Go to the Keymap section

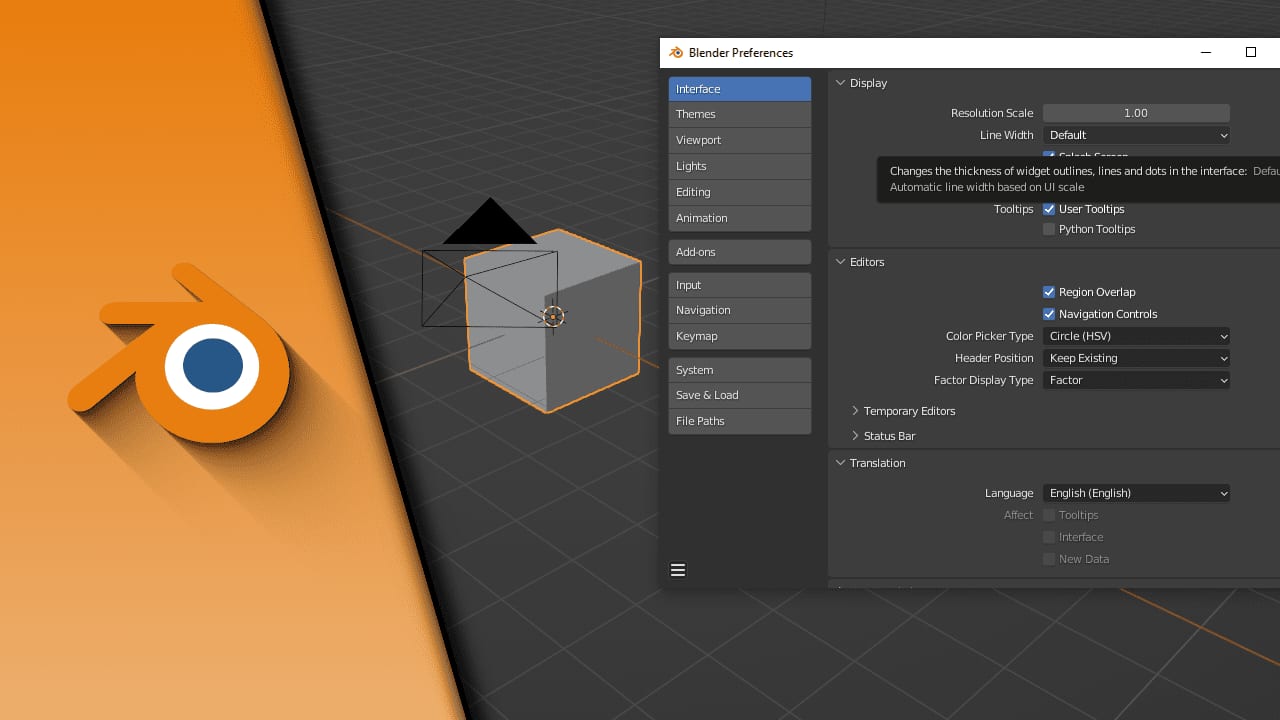point(740,336)
